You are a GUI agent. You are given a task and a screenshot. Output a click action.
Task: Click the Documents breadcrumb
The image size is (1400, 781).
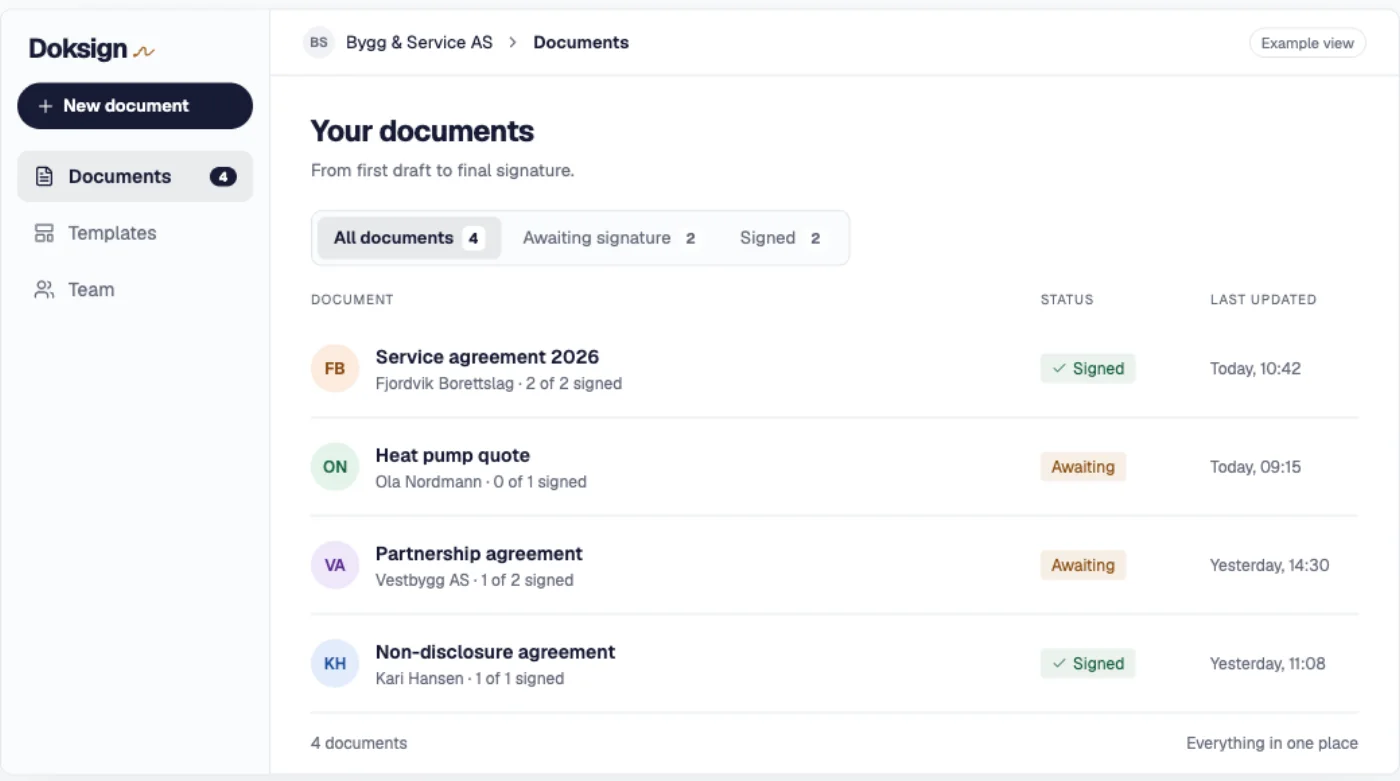pyautogui.click(x=581, y=43)
